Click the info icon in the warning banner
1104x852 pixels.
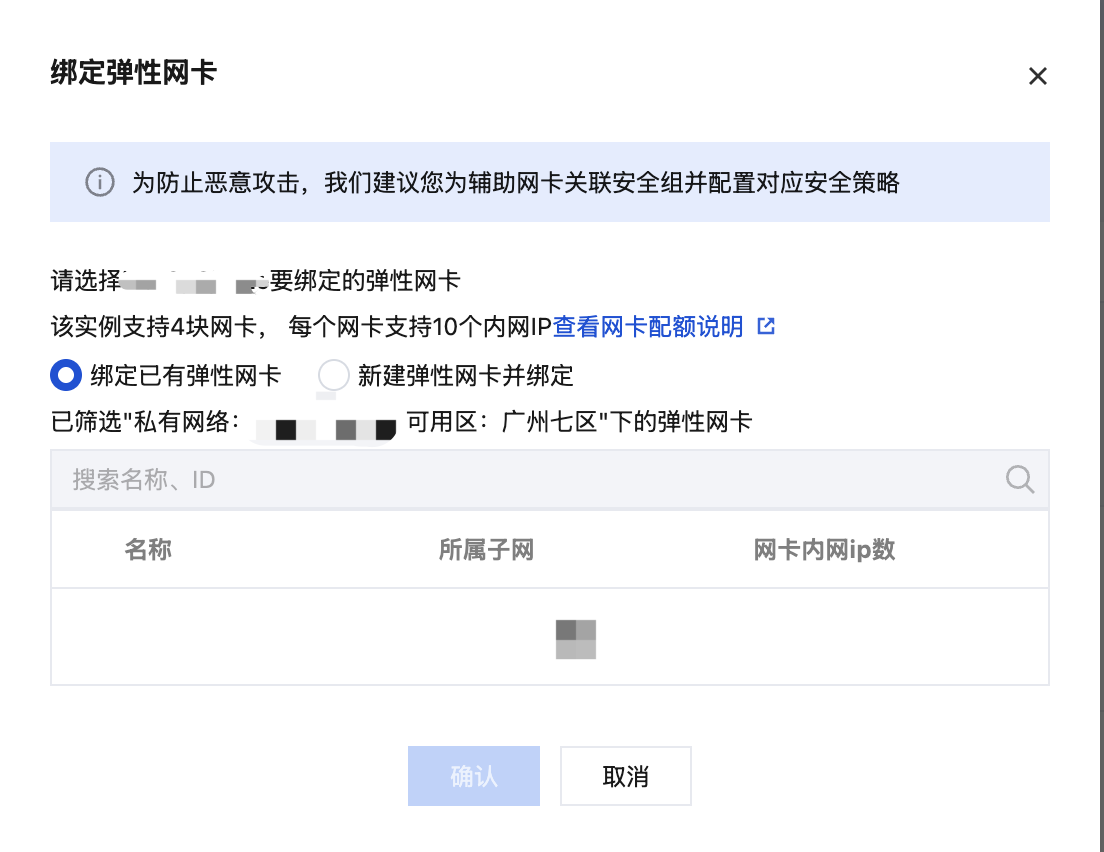click(100, 182)
